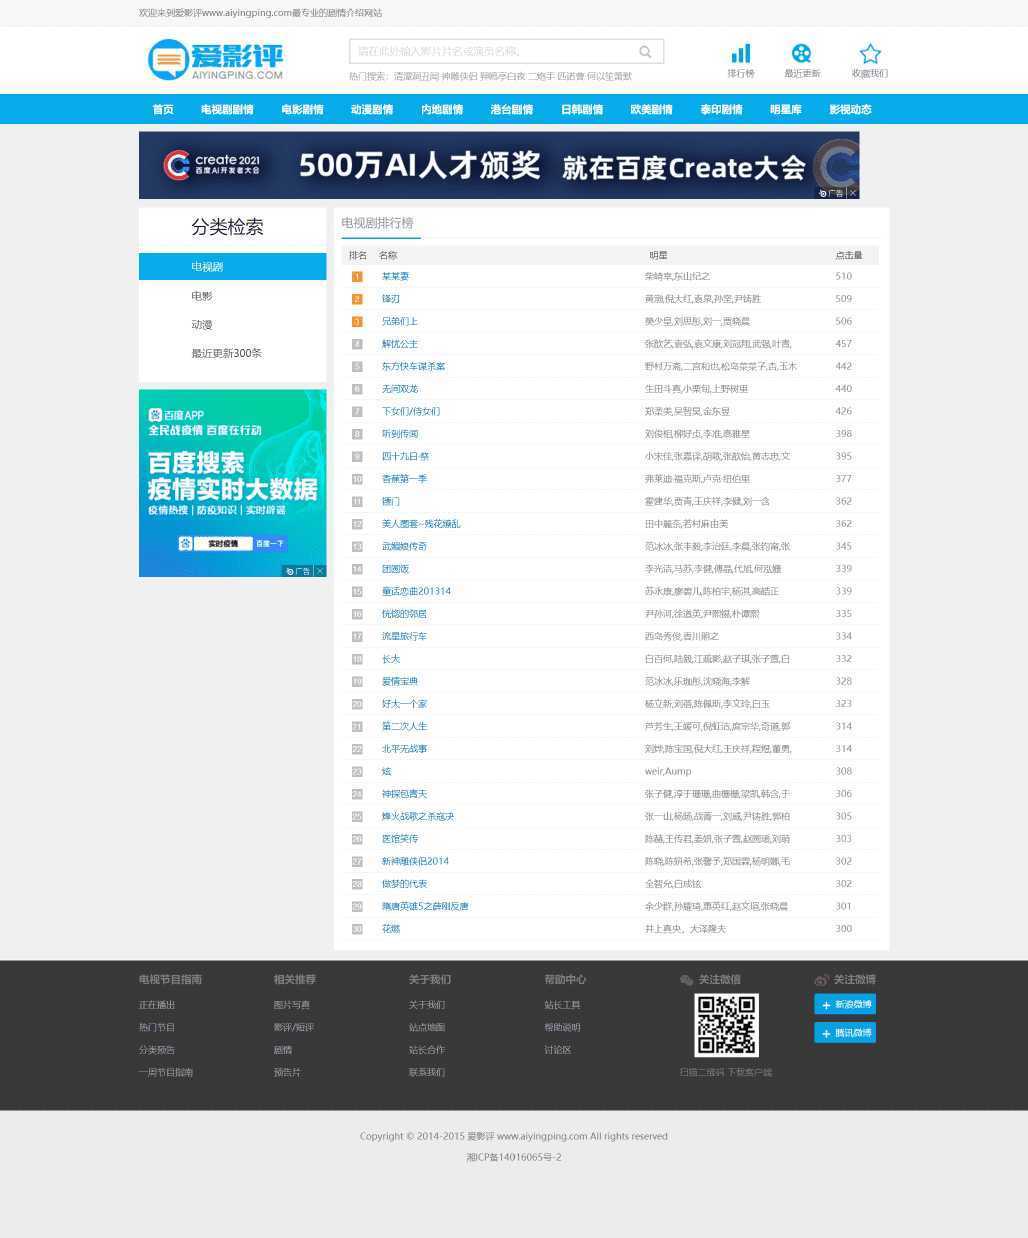1028x1238 pixels.
Task: Click the 爱影评 site logo
Action: click(x=216, y=60)
